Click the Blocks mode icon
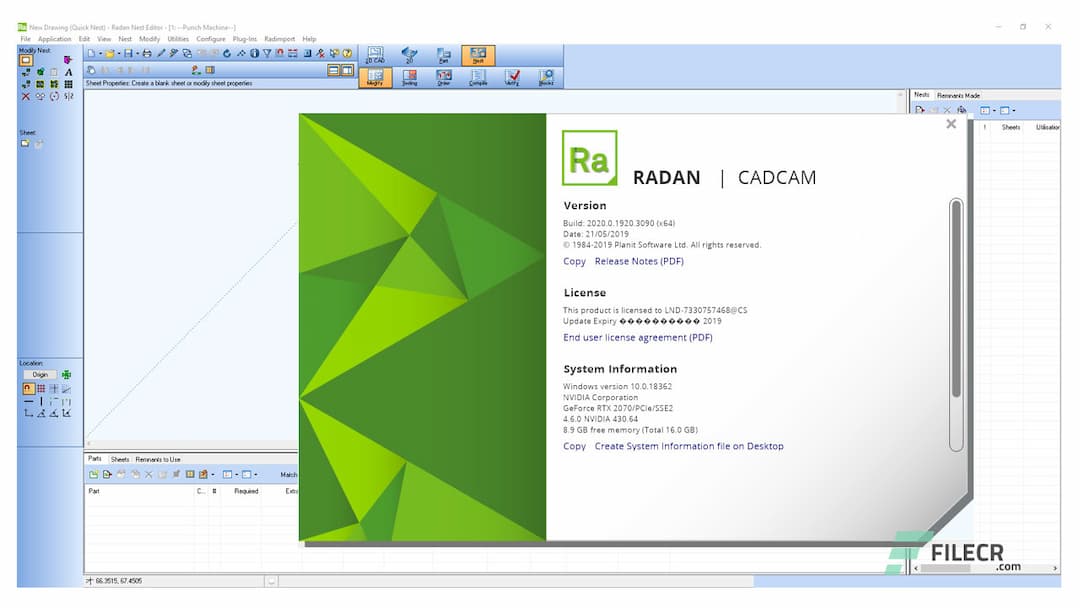This screenshot has height=608, width=1080. pyautogui.click(x=547, y=76)
